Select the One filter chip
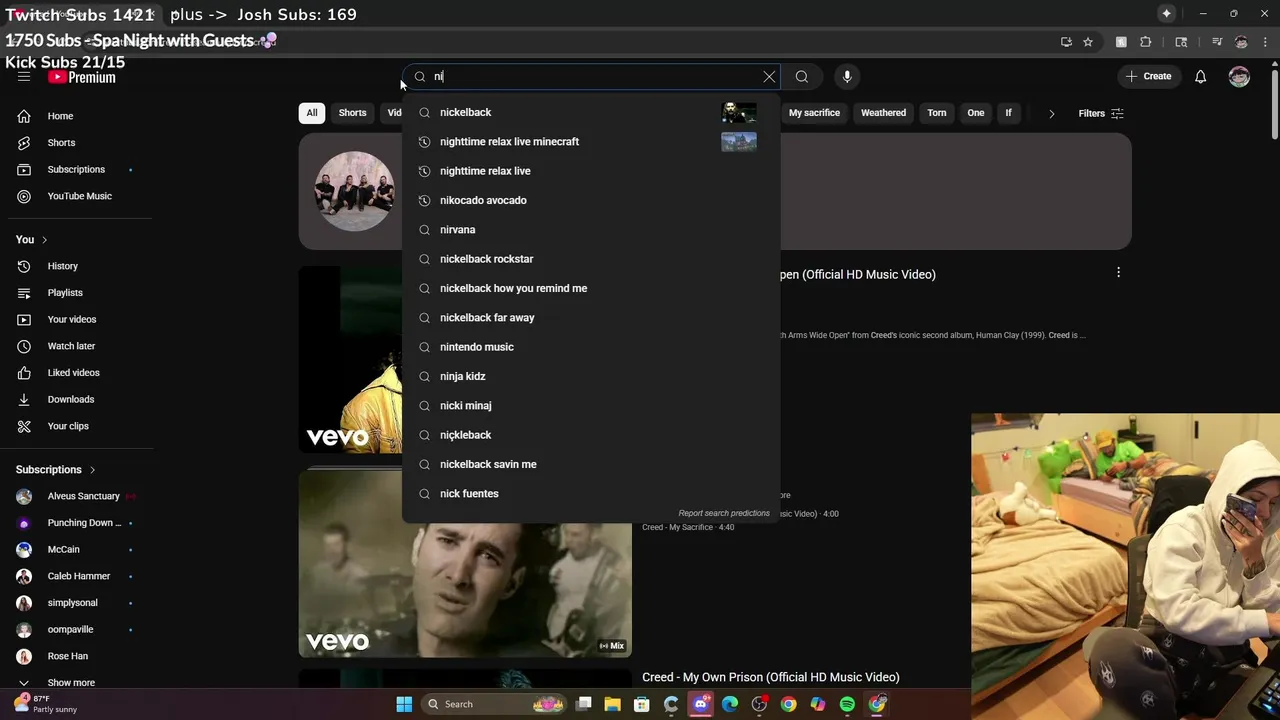 coord(976,113)
